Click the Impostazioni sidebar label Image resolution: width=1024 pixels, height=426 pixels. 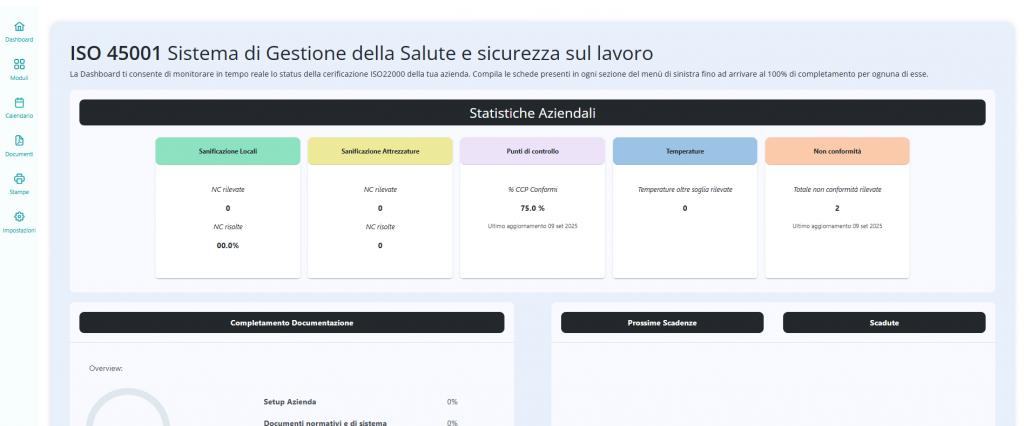pos(19,231)
